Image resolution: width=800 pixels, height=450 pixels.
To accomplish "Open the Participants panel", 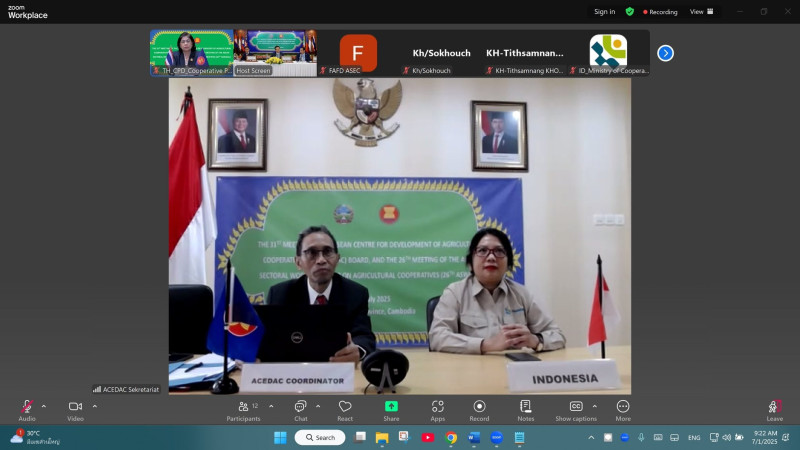I will [x=243, y=411].
